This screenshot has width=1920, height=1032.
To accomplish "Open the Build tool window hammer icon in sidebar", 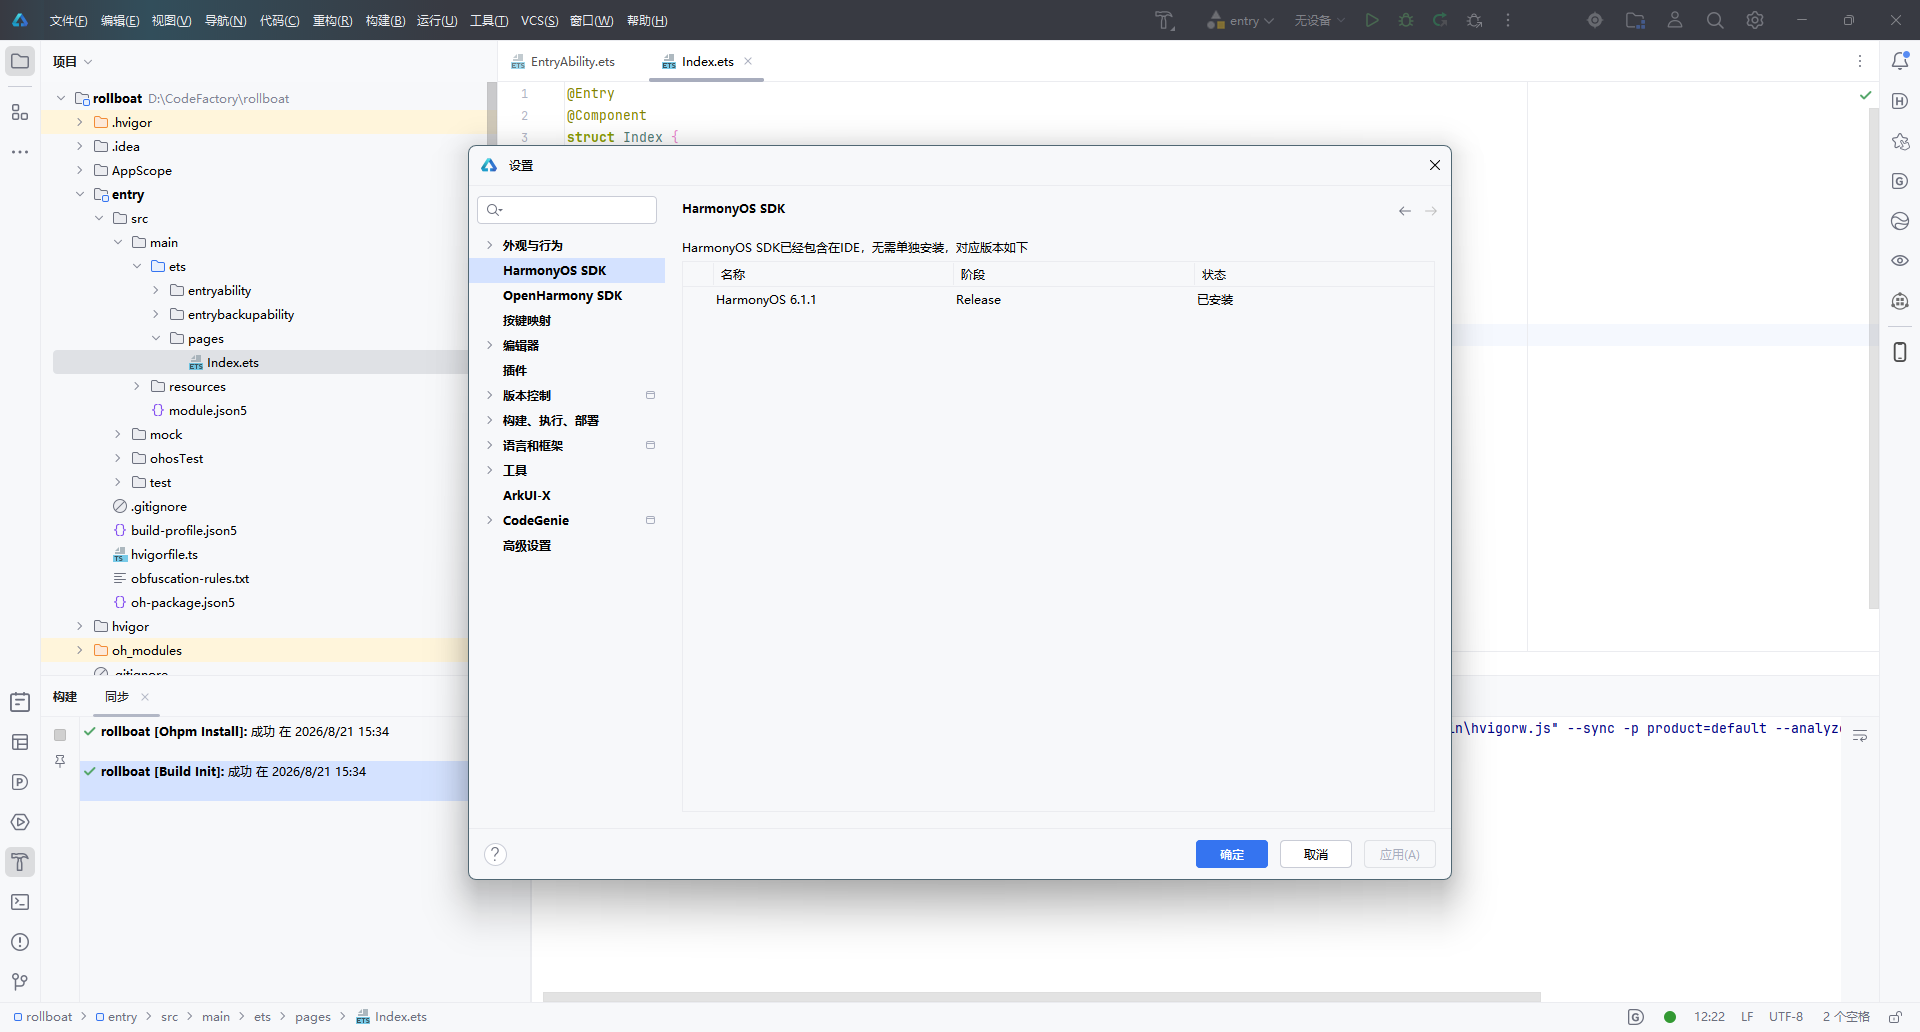I will point(20,862).
